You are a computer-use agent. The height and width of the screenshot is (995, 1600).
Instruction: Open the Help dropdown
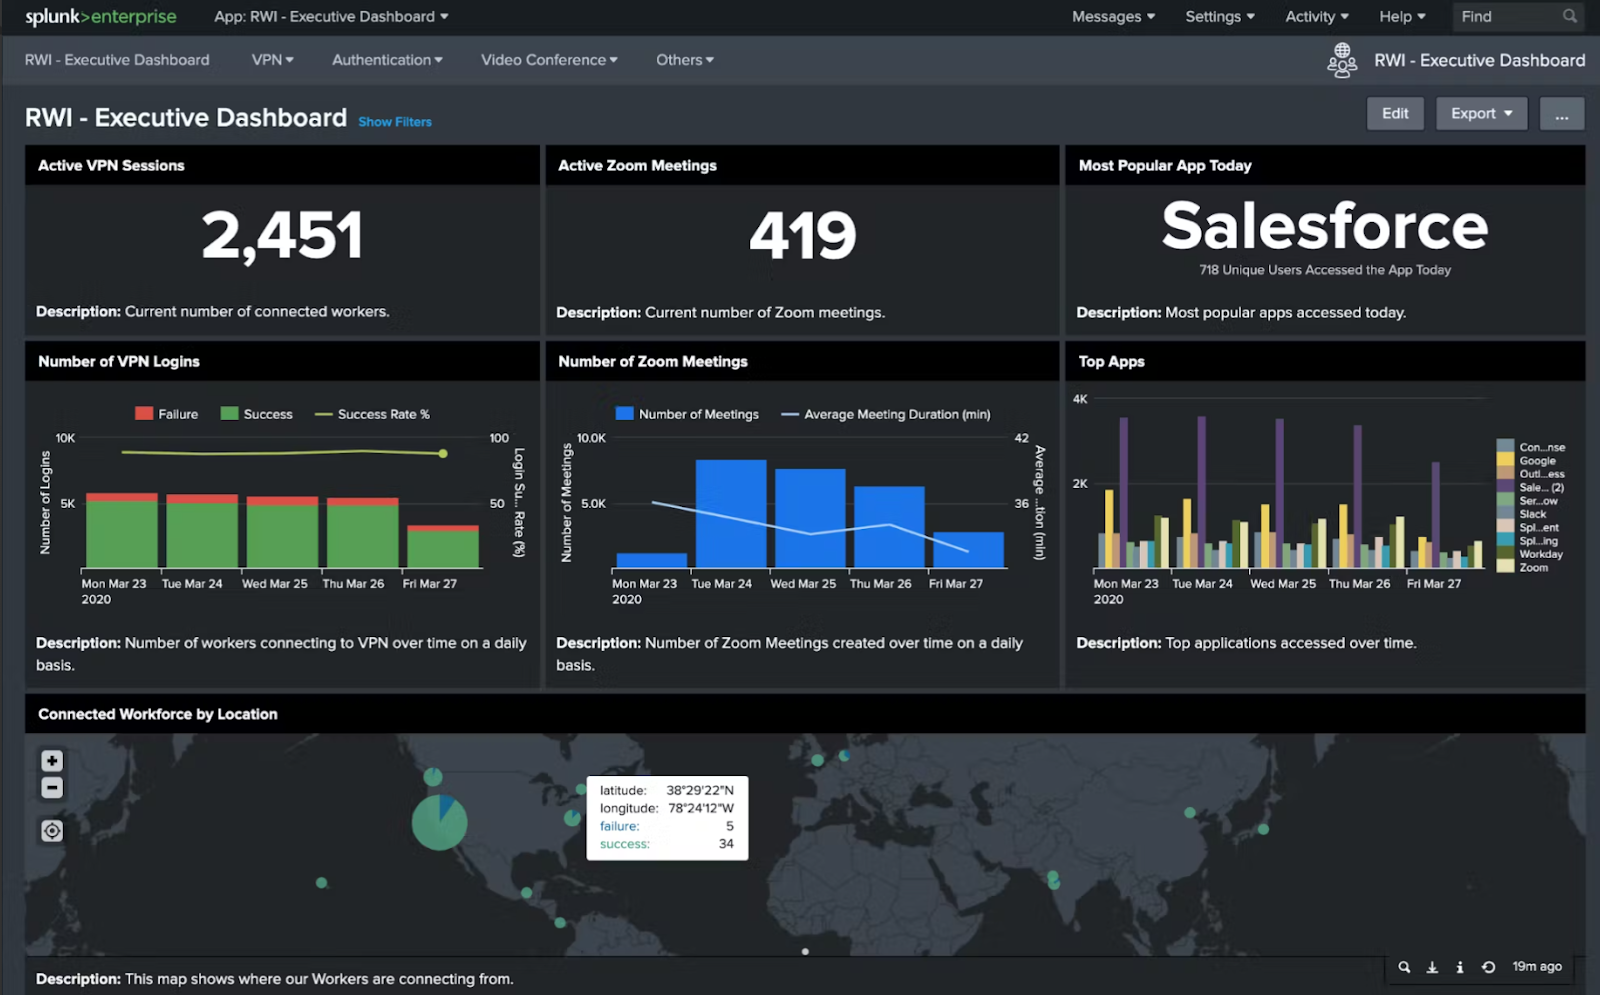[x=1402, y=17]
